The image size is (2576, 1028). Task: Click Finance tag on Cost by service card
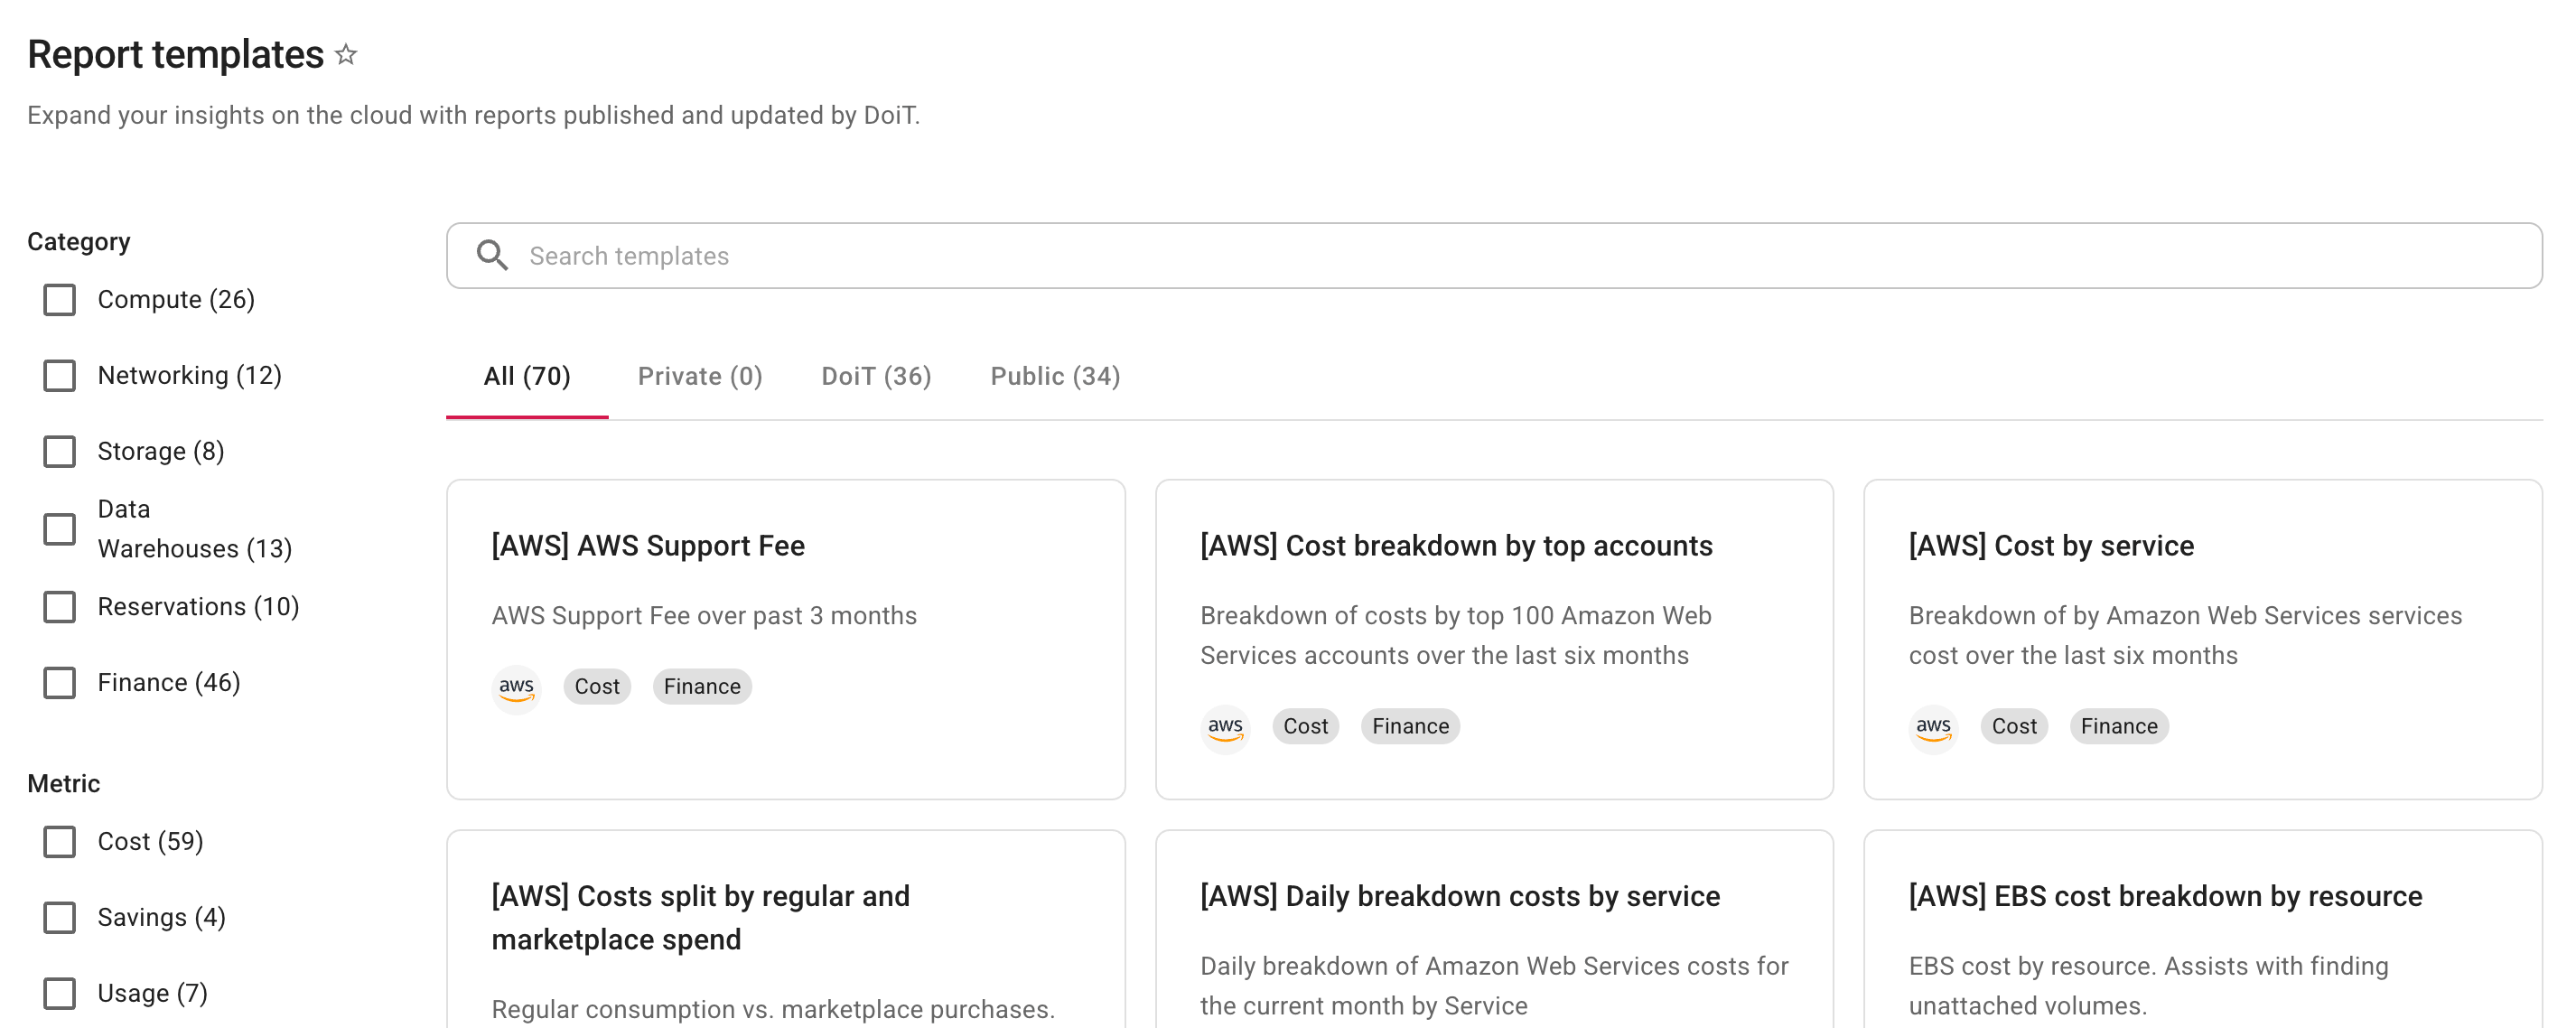[2119, 727]
